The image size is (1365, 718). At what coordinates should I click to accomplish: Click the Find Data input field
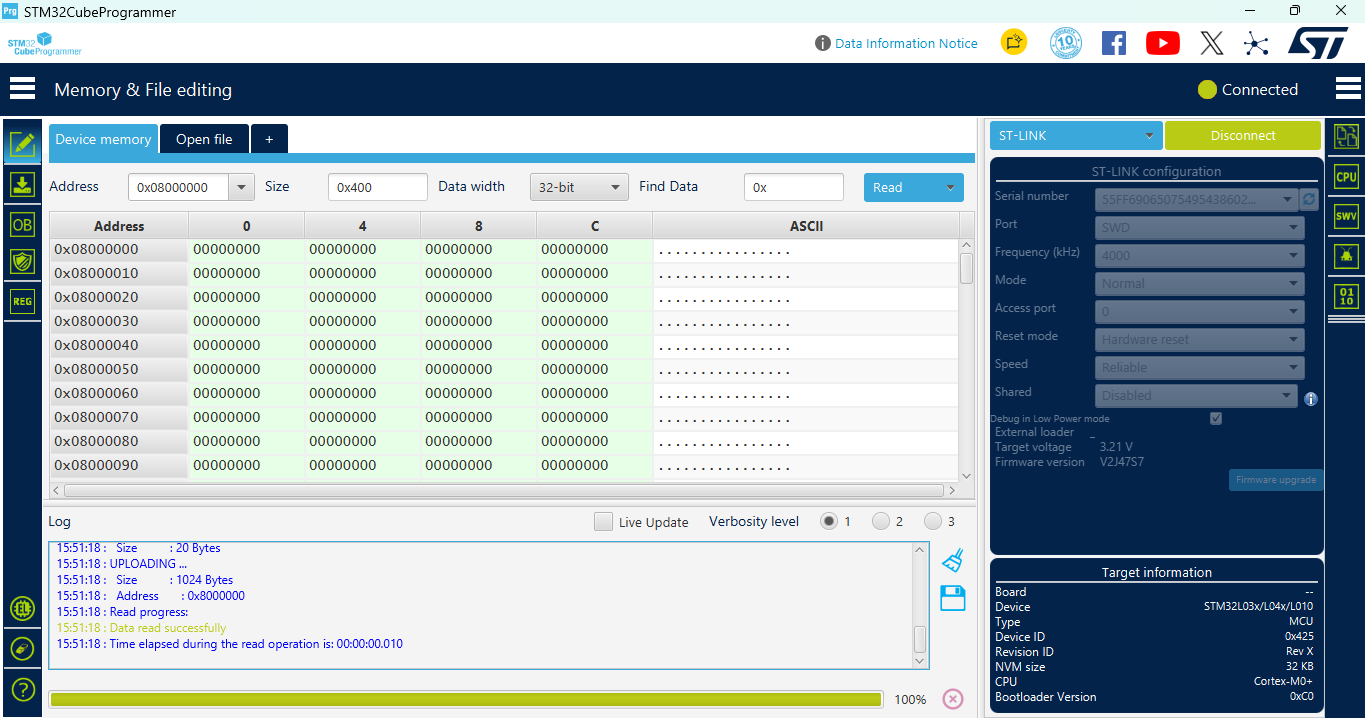[x=794, y=187]
